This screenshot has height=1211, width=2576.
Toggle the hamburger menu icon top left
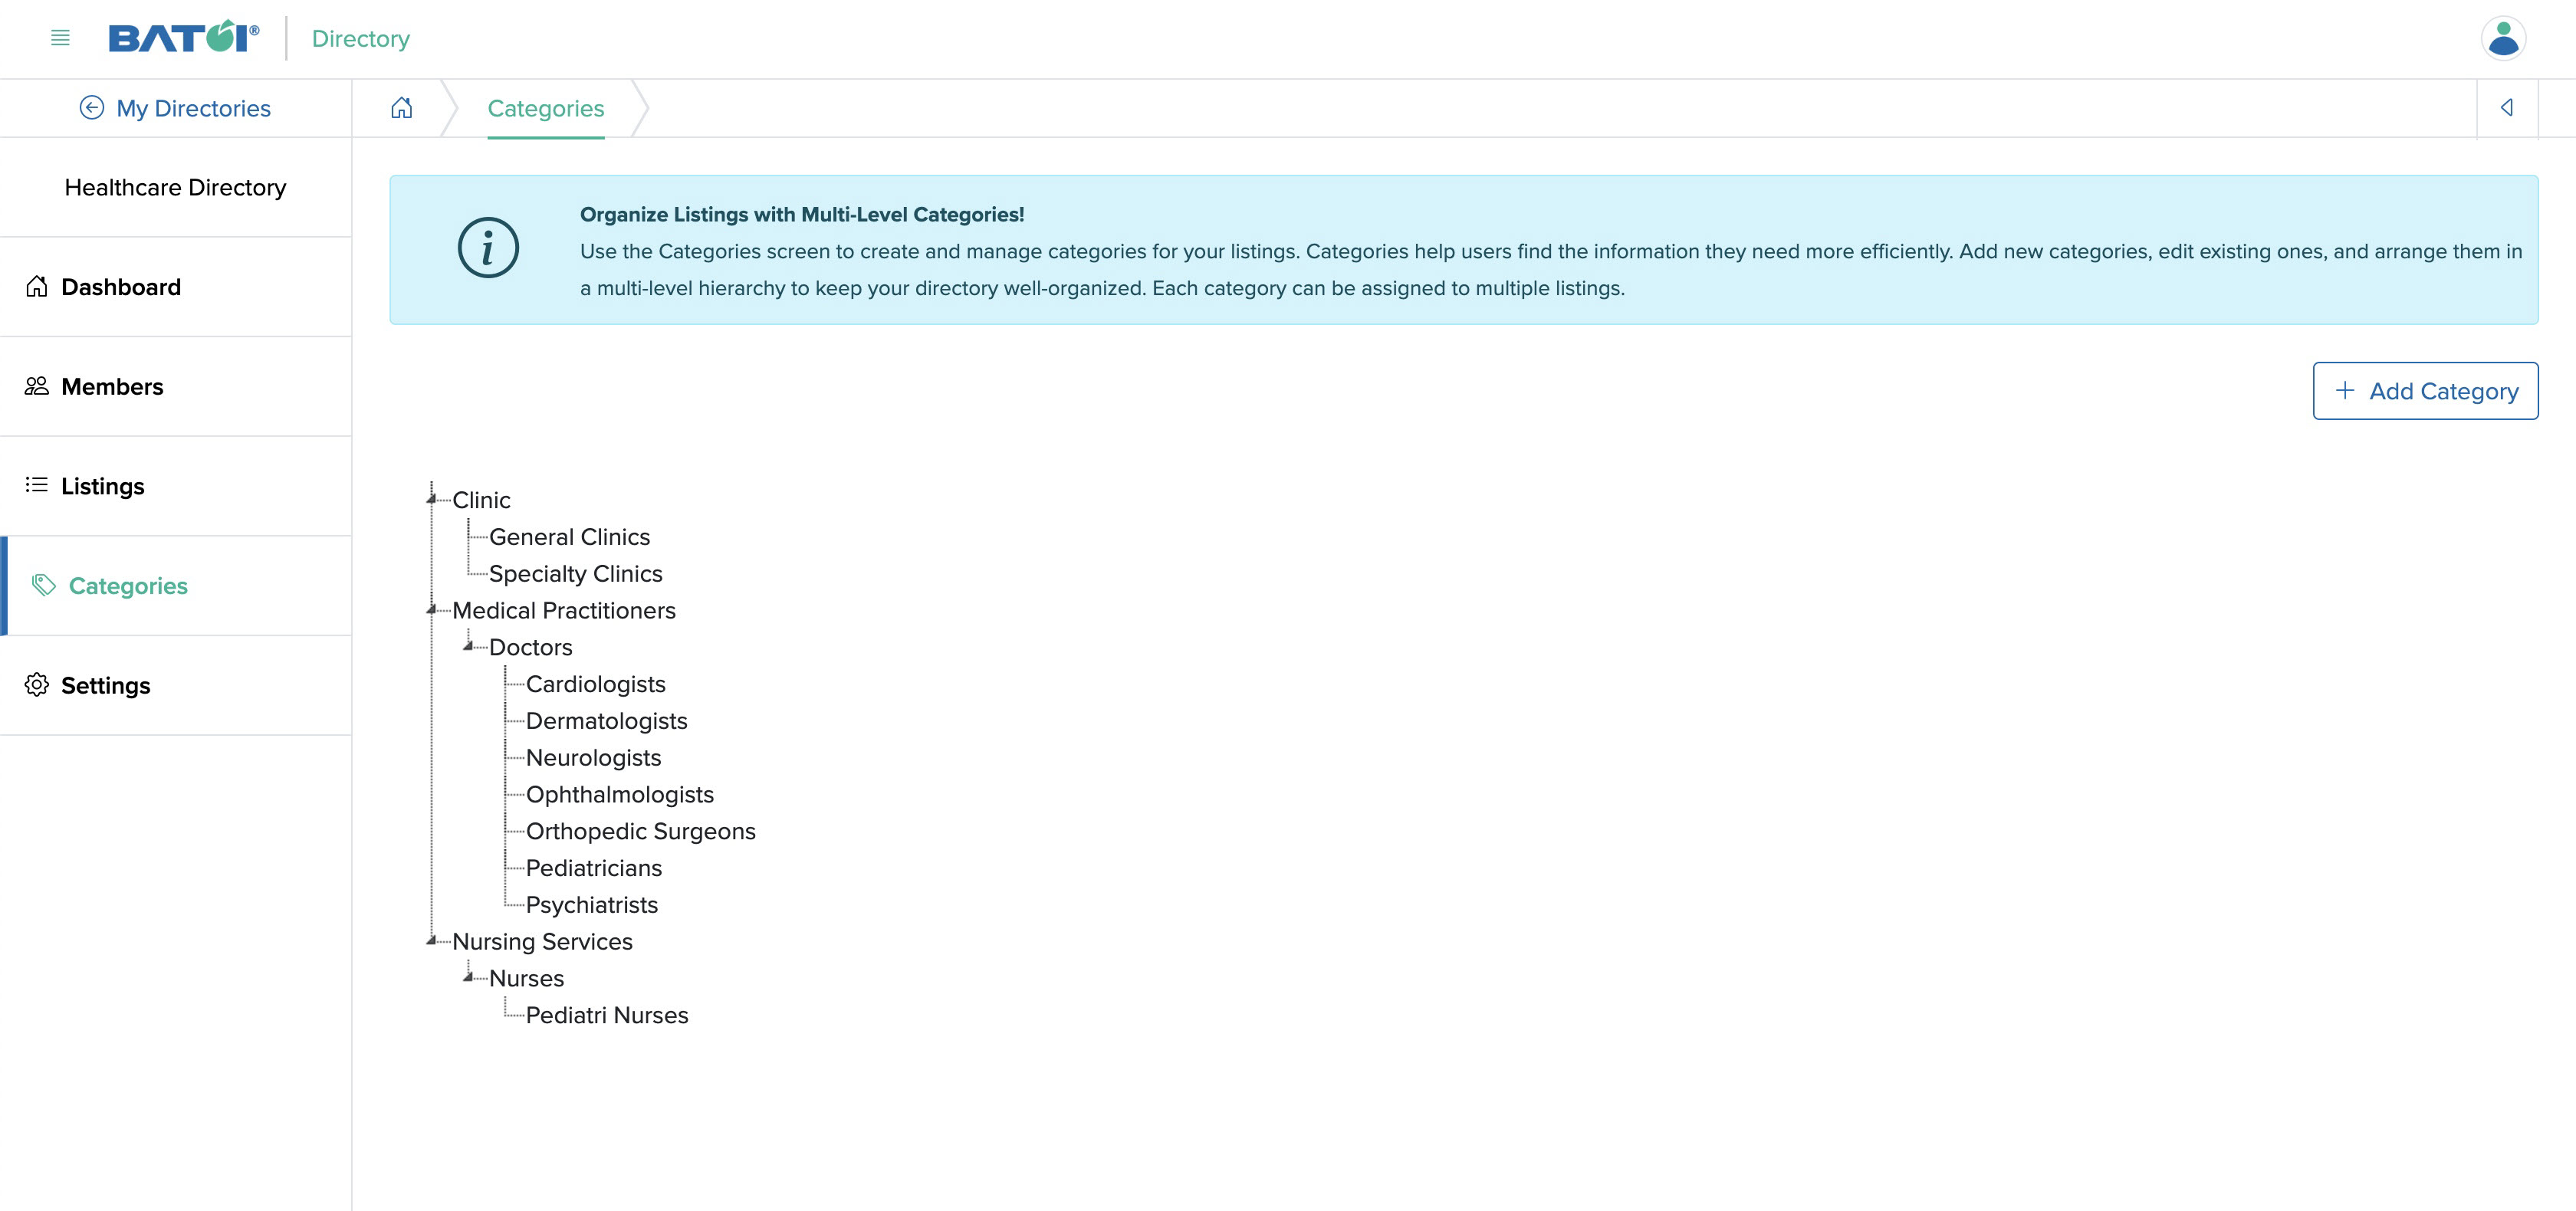pos(59,36)
